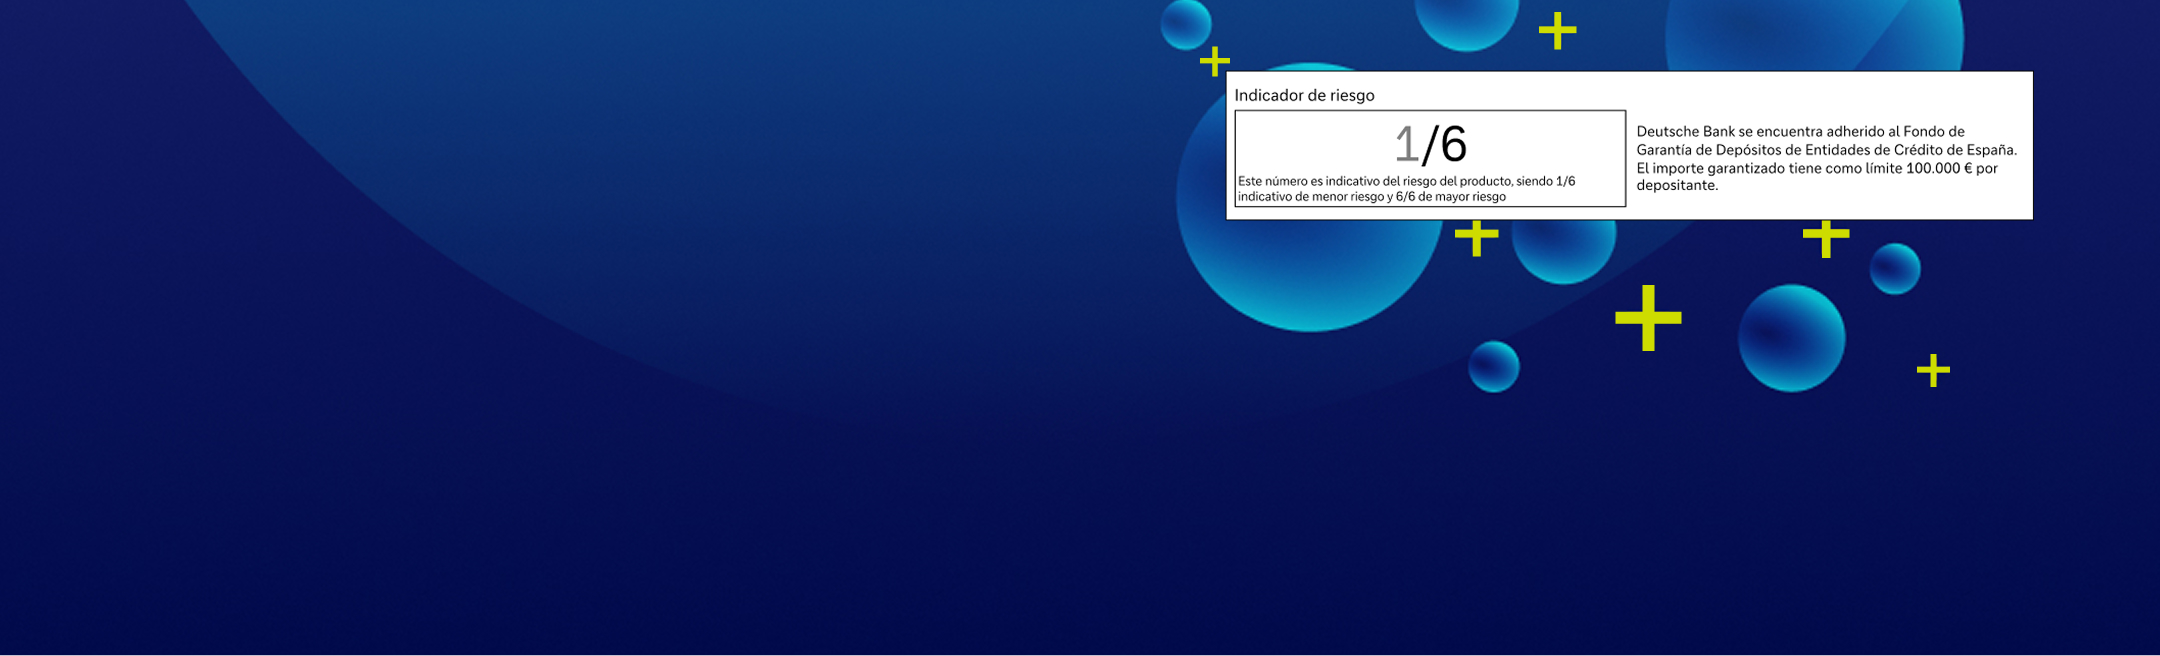
Task: Click the 1/6 risk indicator number
Action: point(1430,145)
